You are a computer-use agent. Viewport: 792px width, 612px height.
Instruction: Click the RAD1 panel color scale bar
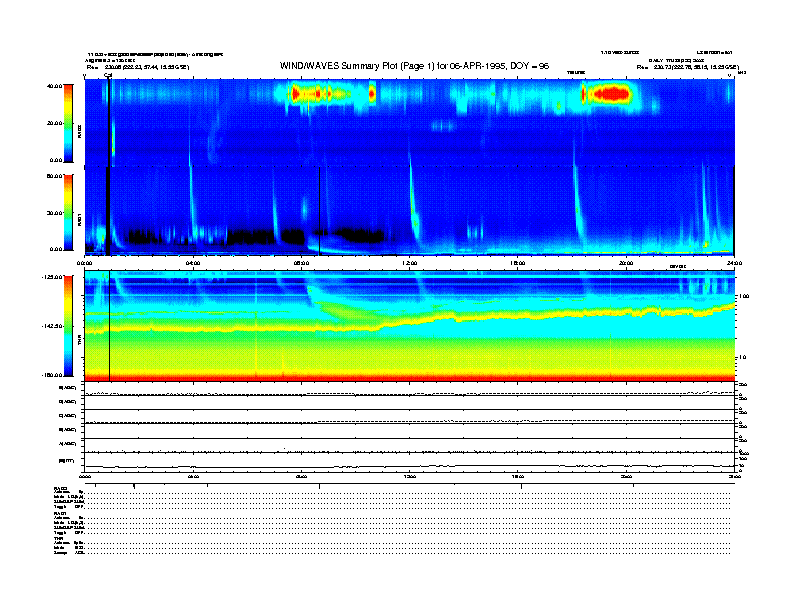coord(68,212)
